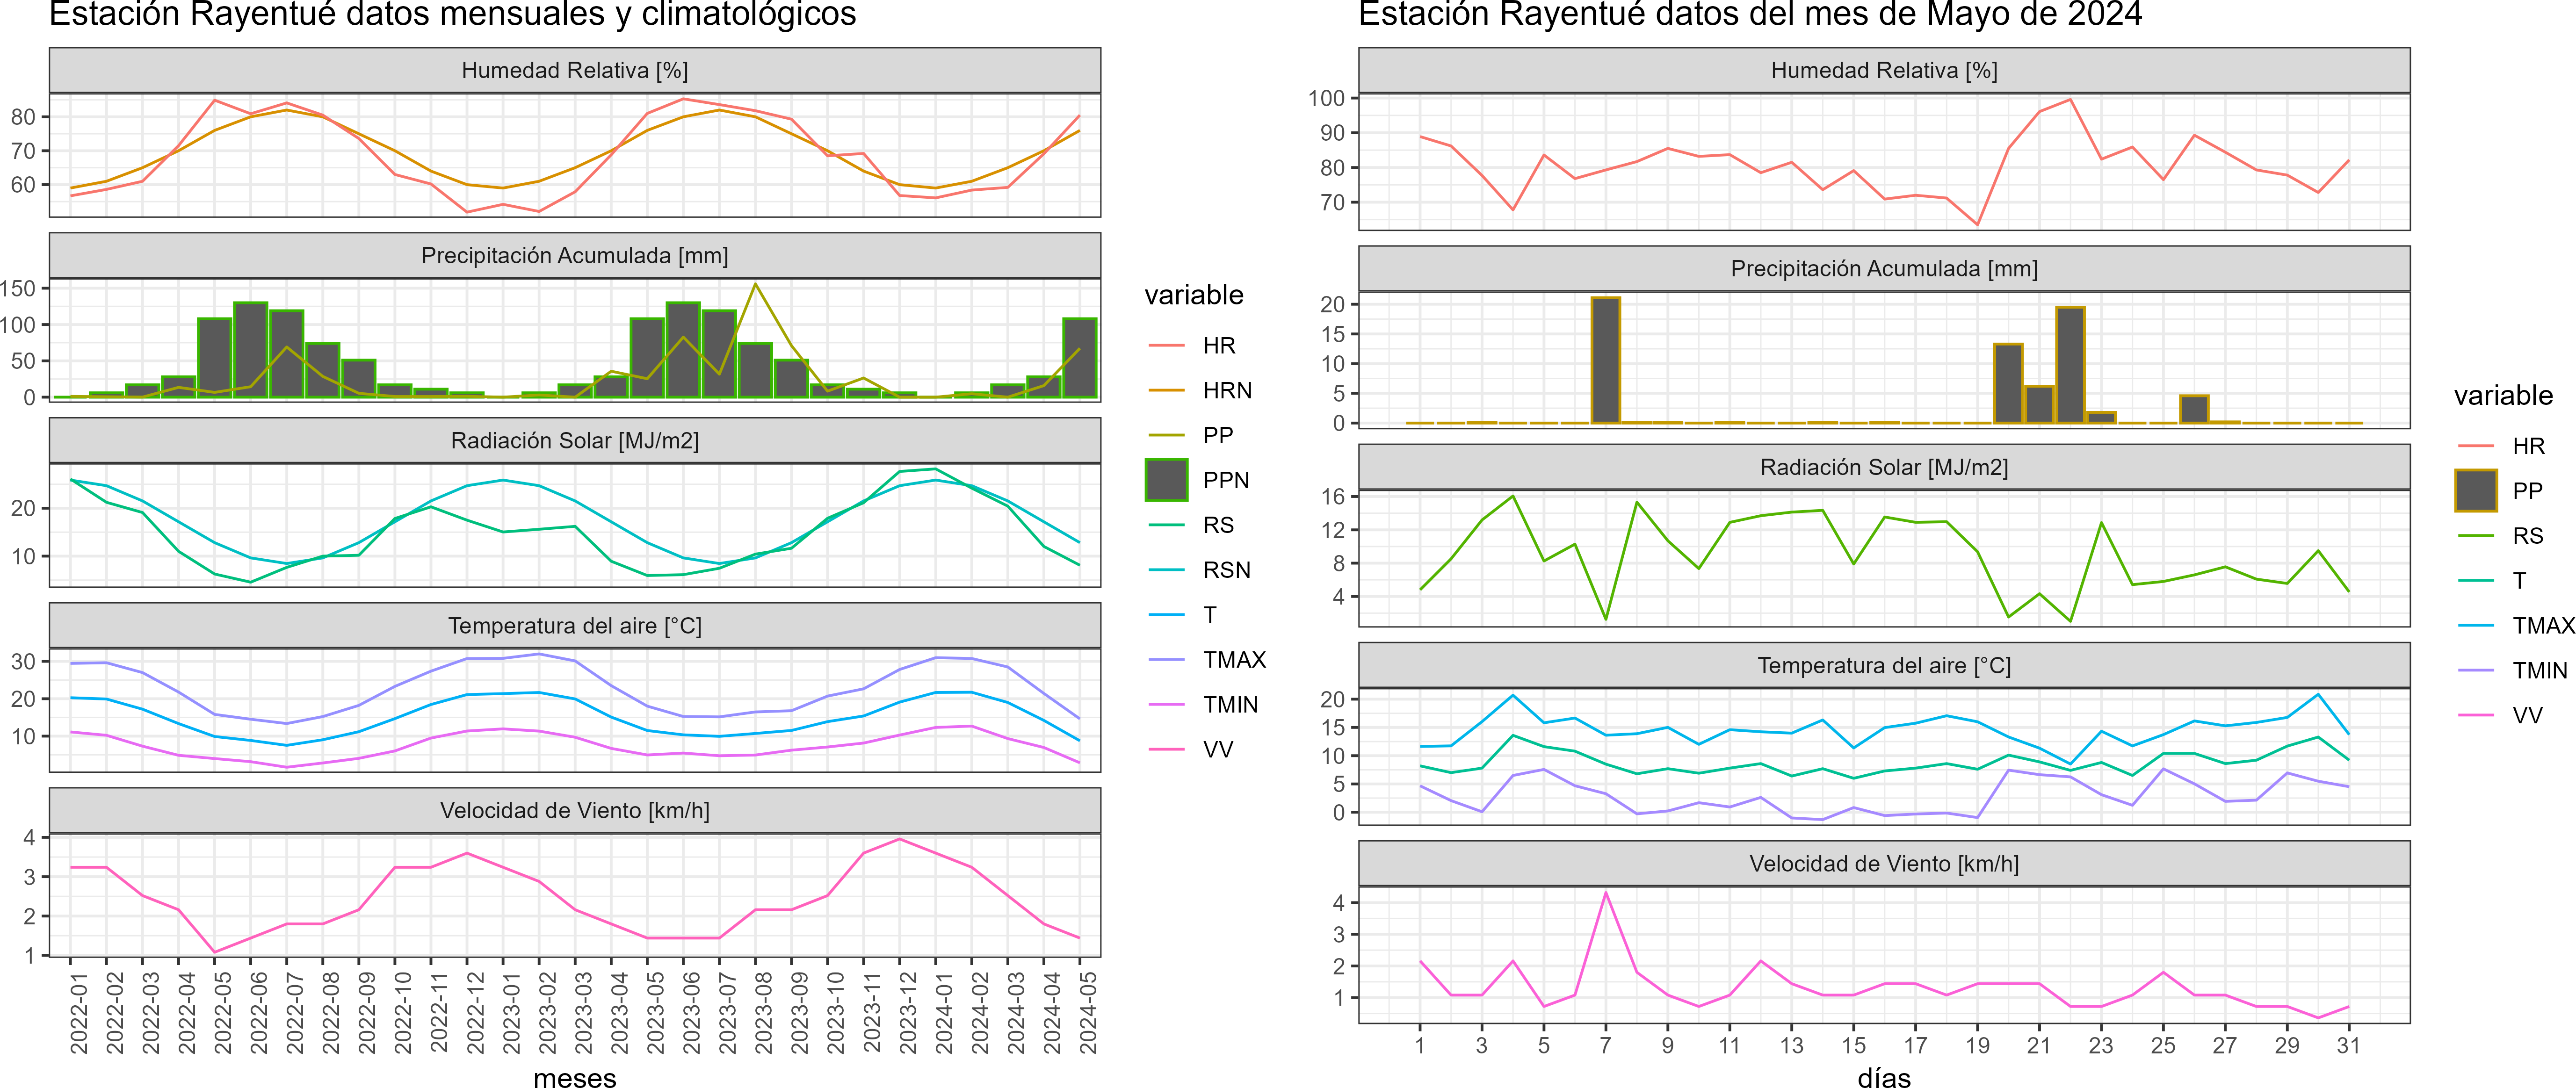Click y-axis value '100' in May humidity panel
The height and width of the screenshot is (1088, 2576).
tap(1326, 98)
